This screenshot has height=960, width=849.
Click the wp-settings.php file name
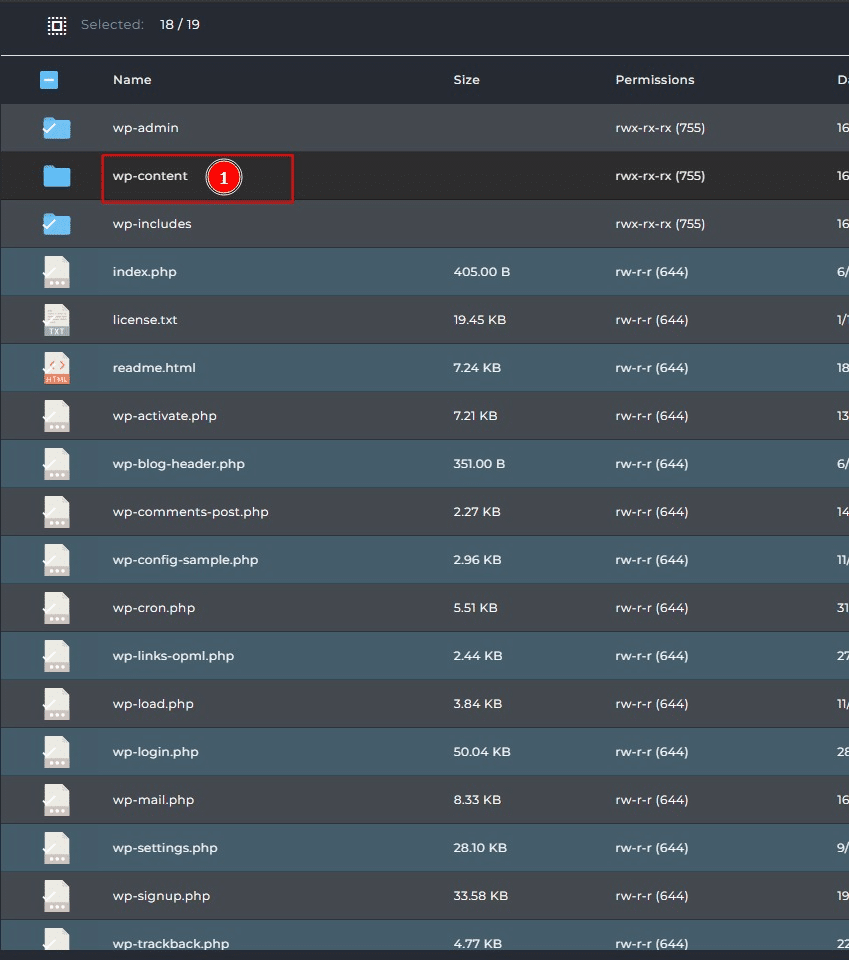click(x=165, y=848)
